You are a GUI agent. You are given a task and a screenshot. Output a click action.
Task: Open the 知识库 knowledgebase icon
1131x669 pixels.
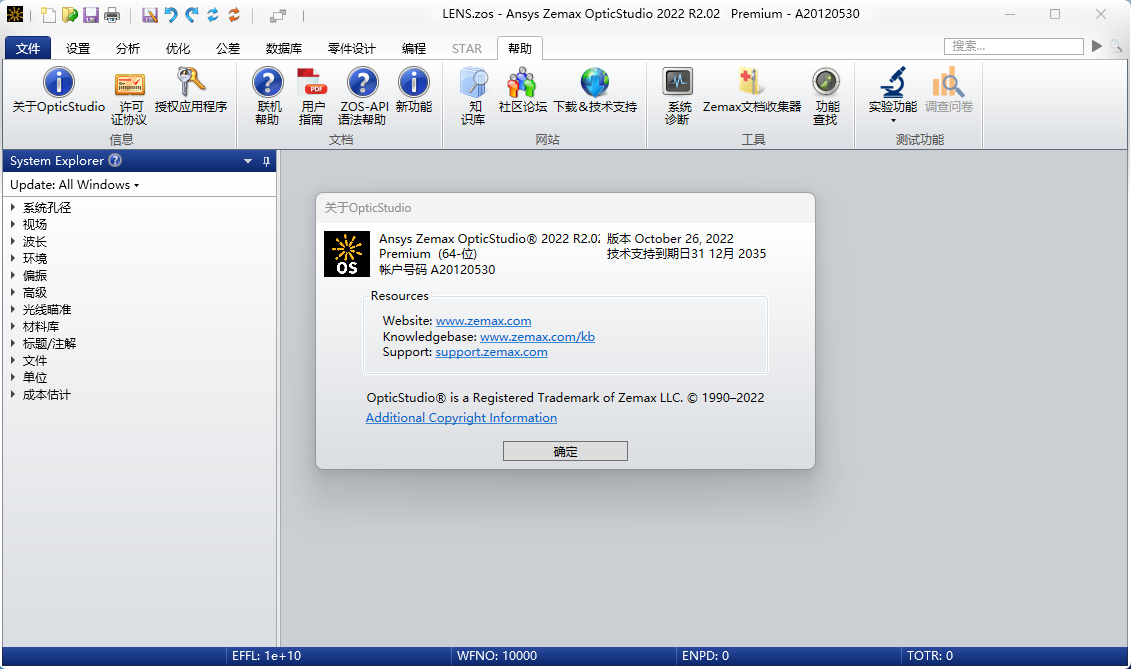pyautogui.click(x=474, y=96)
